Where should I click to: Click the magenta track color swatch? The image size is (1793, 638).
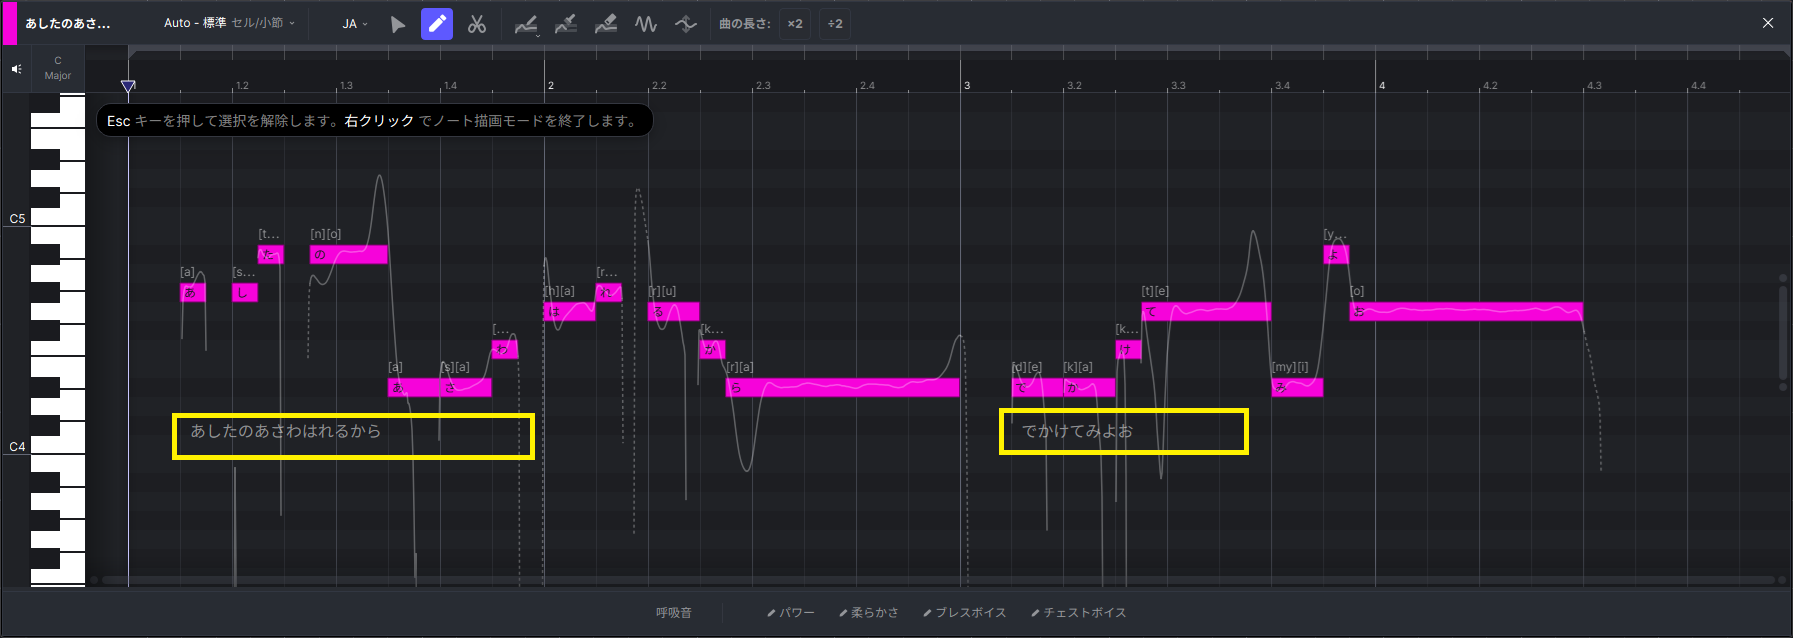(x=10, y=24)
